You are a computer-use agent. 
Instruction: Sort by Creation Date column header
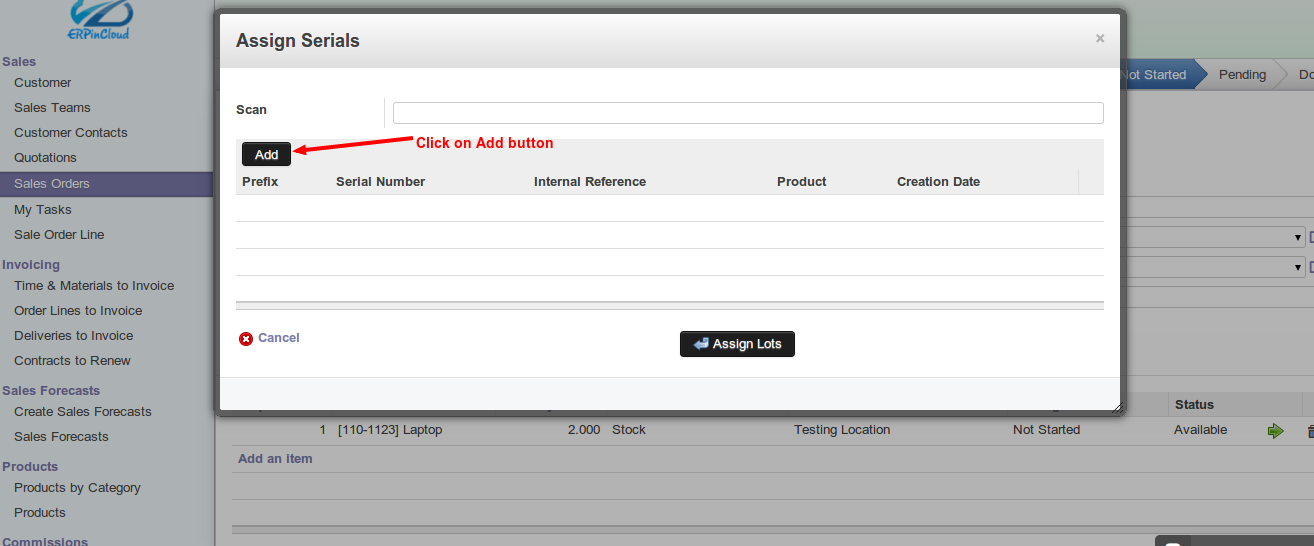tap(938, 182)
